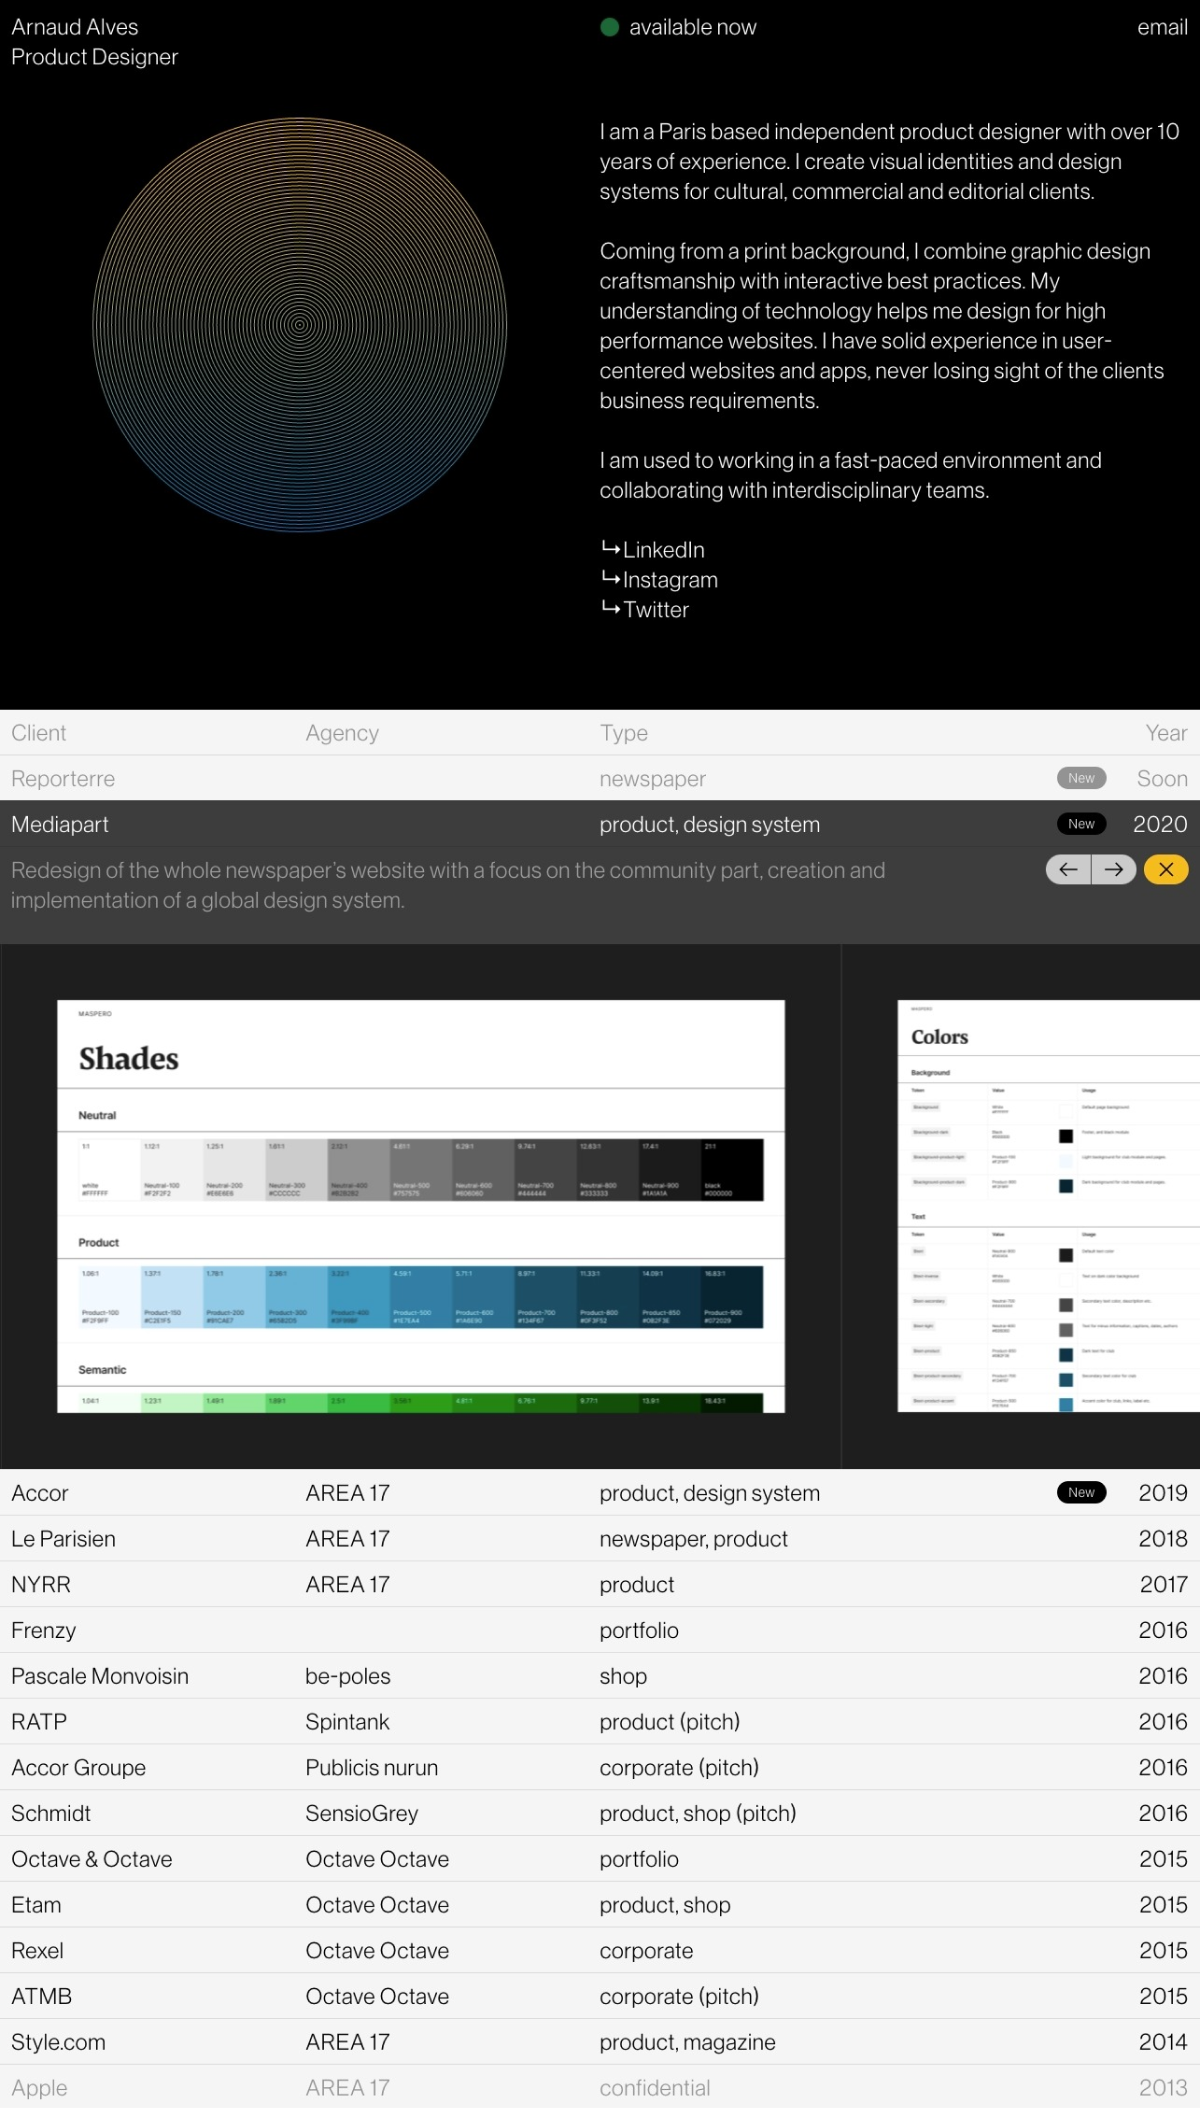
Task: Select the Shades design system slide
Action: point(420,1206)
